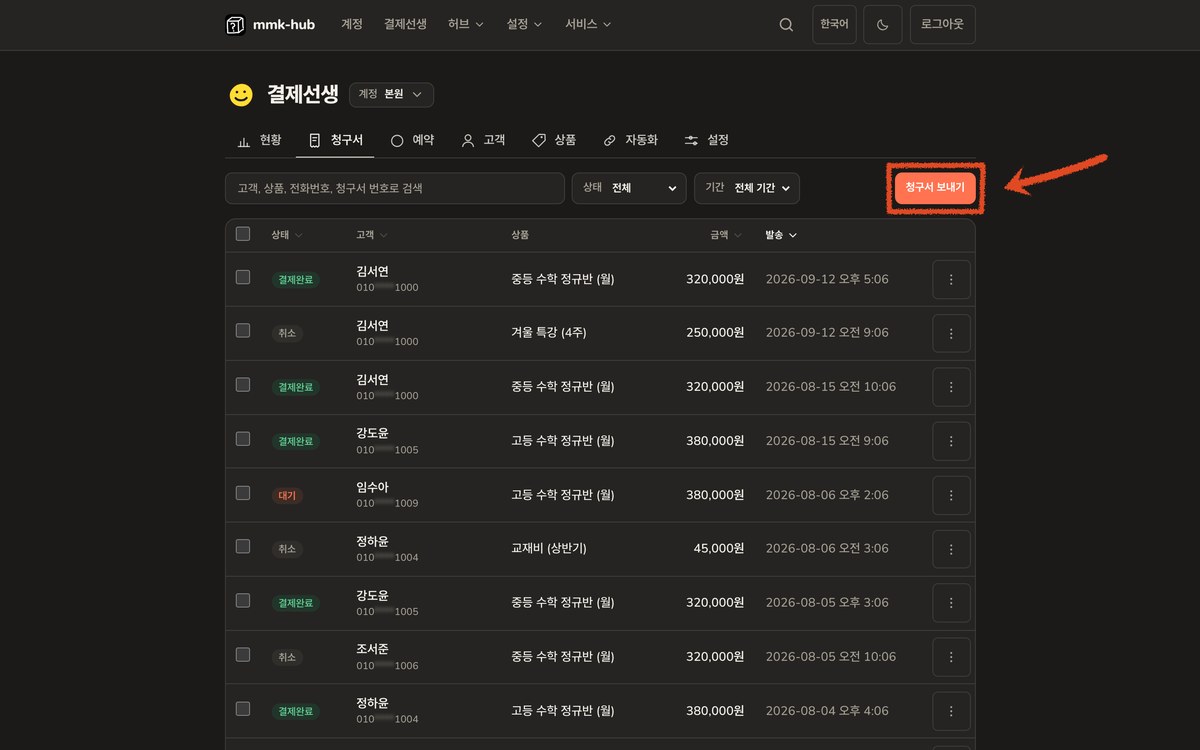The image size is (1200, 750).
Task: Open row menu for 교재비 (상반기) invoice
Action: coord(951,549)
